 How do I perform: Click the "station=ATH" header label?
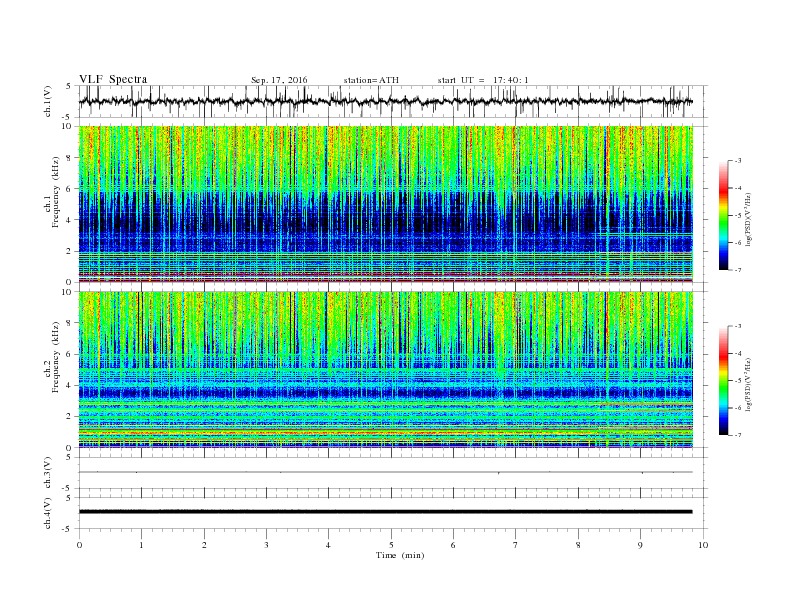(x=371, y=80)
